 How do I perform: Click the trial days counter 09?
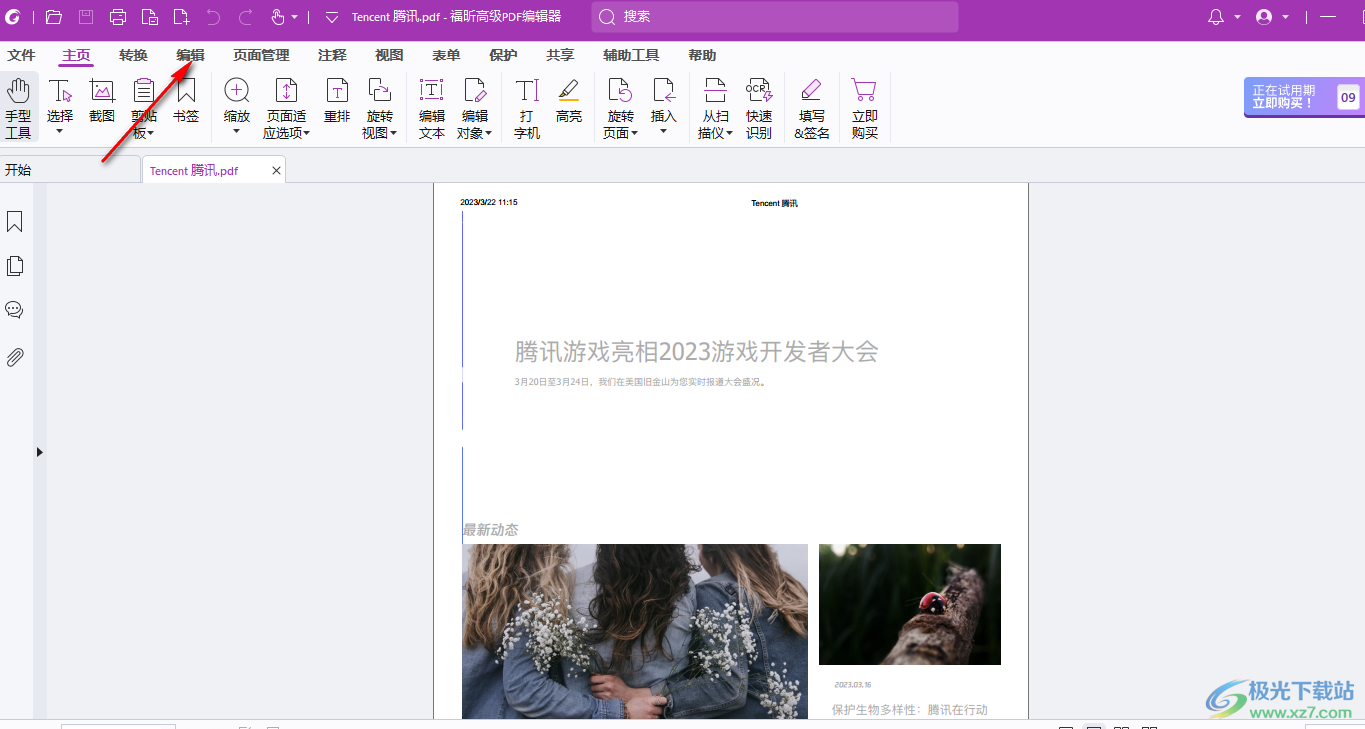1348,97
